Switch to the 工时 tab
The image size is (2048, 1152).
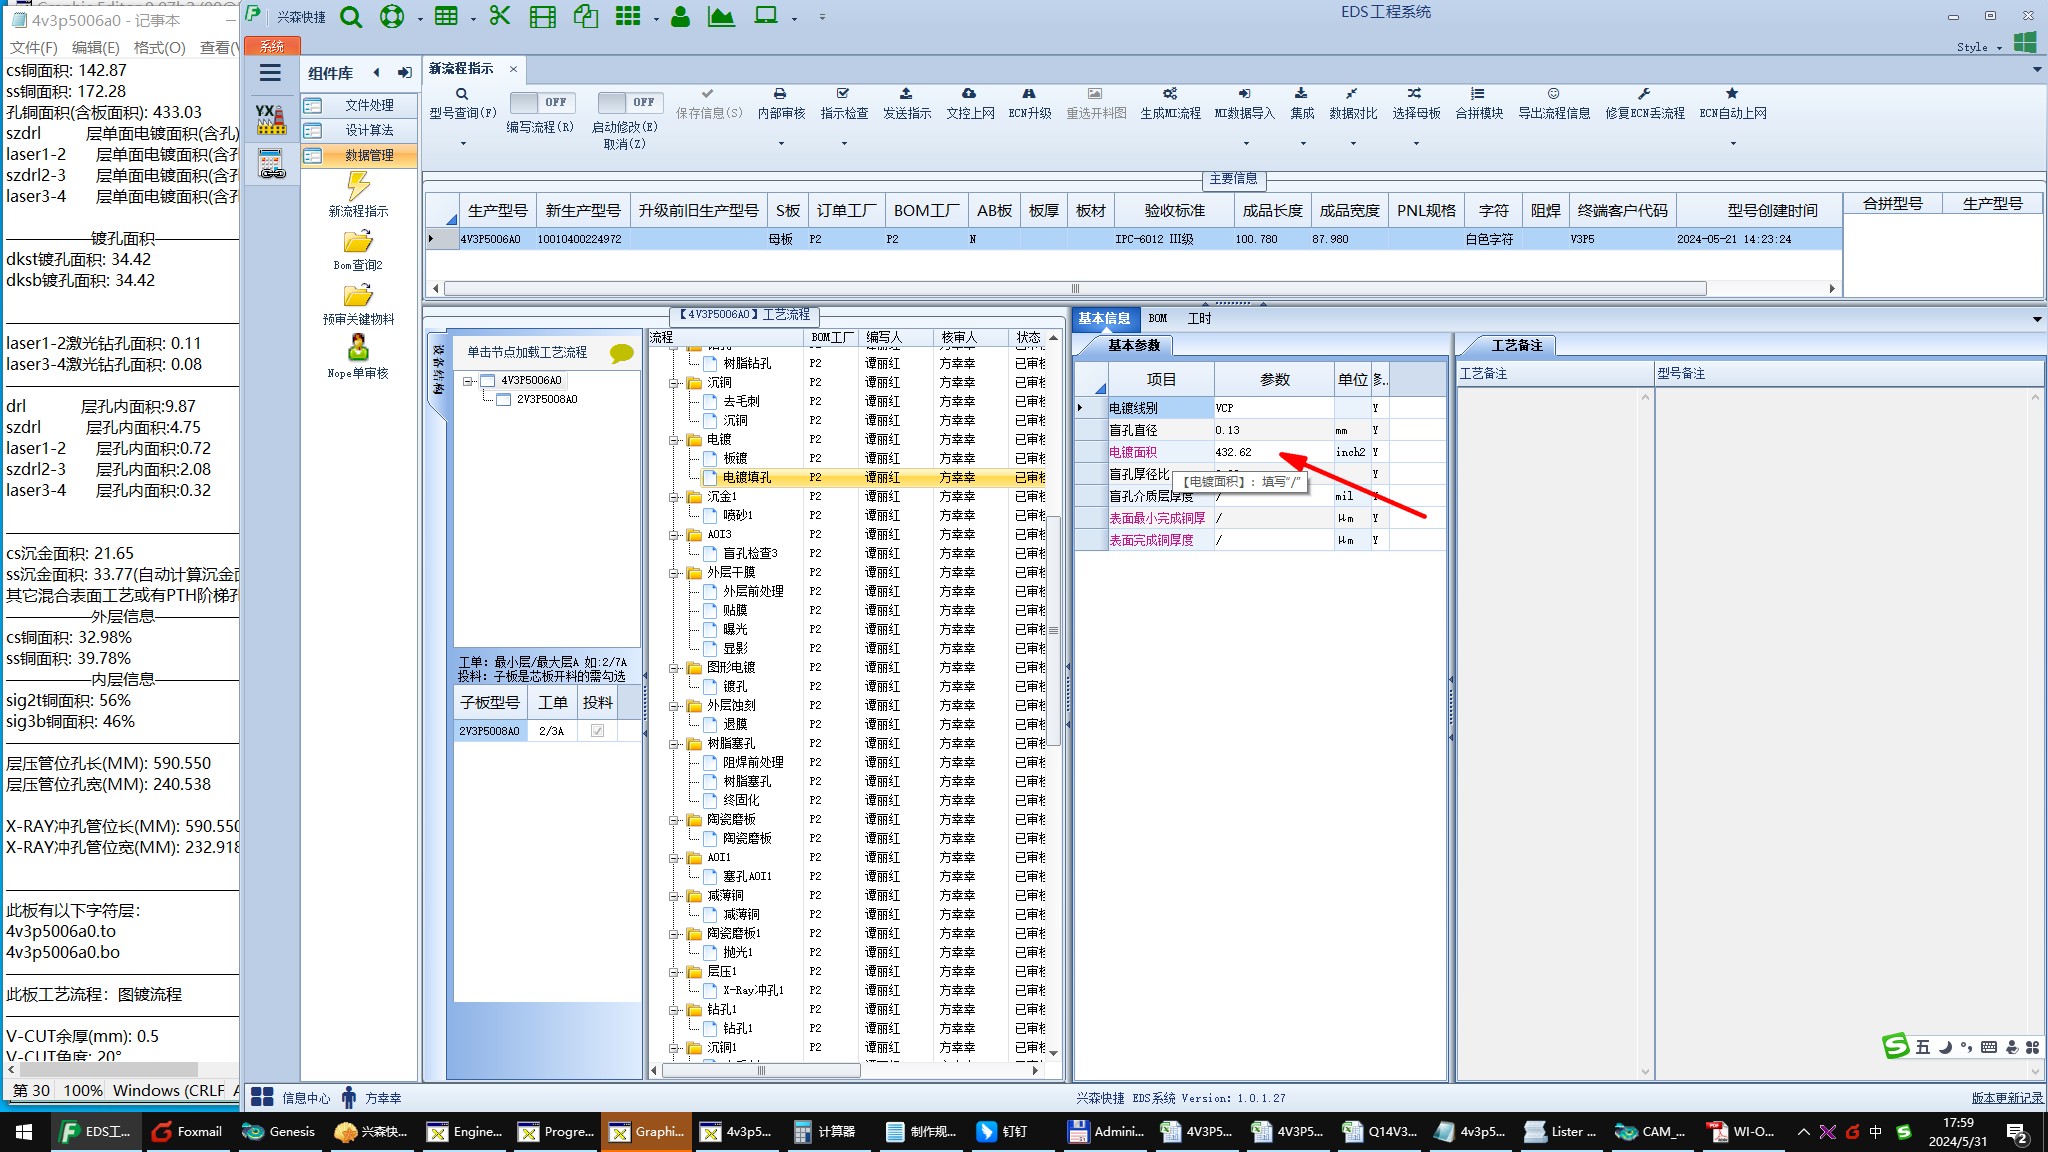coord(1199,318)
